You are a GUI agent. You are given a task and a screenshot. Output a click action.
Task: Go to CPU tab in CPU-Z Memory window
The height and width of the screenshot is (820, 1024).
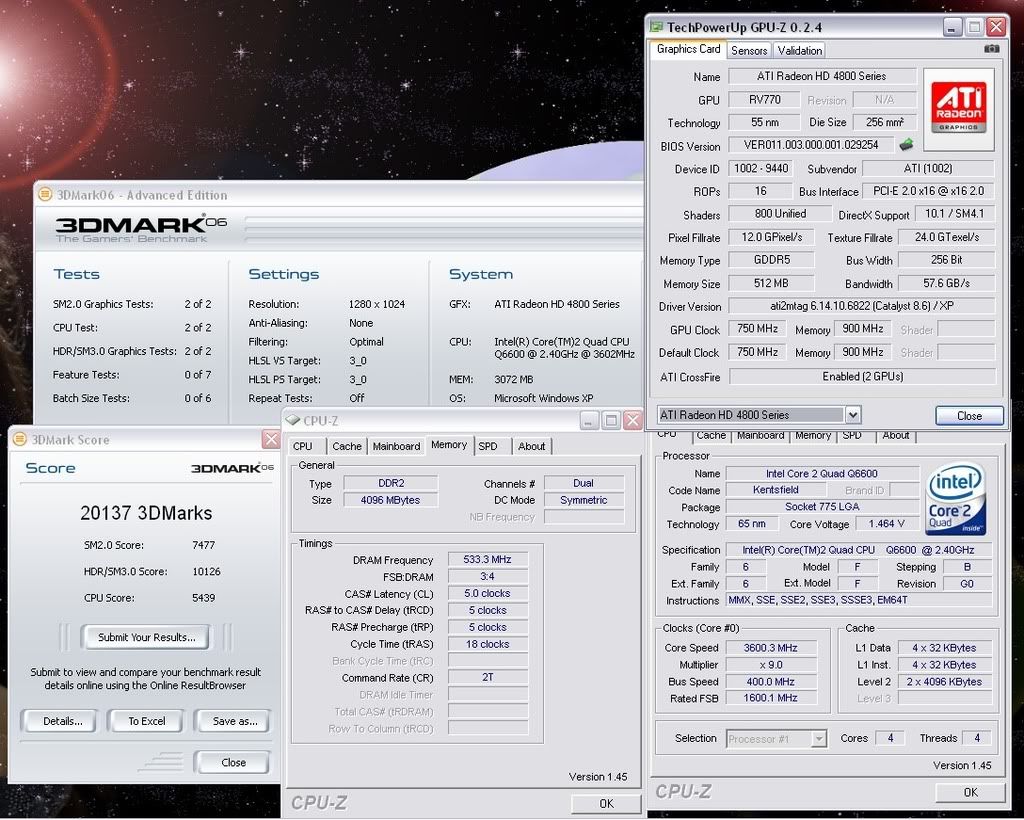click(x=302, y=446)
